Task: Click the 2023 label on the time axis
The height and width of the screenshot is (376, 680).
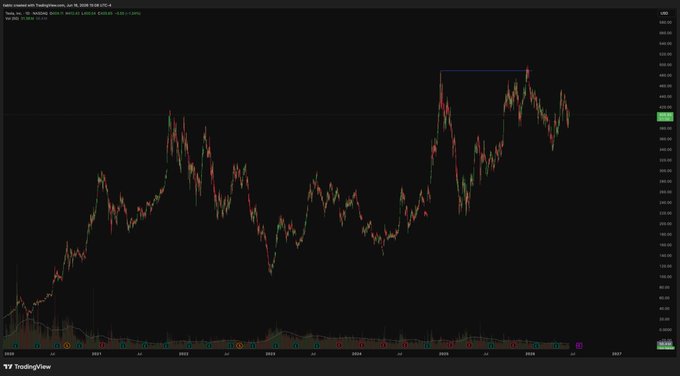Action: point(270,354)
